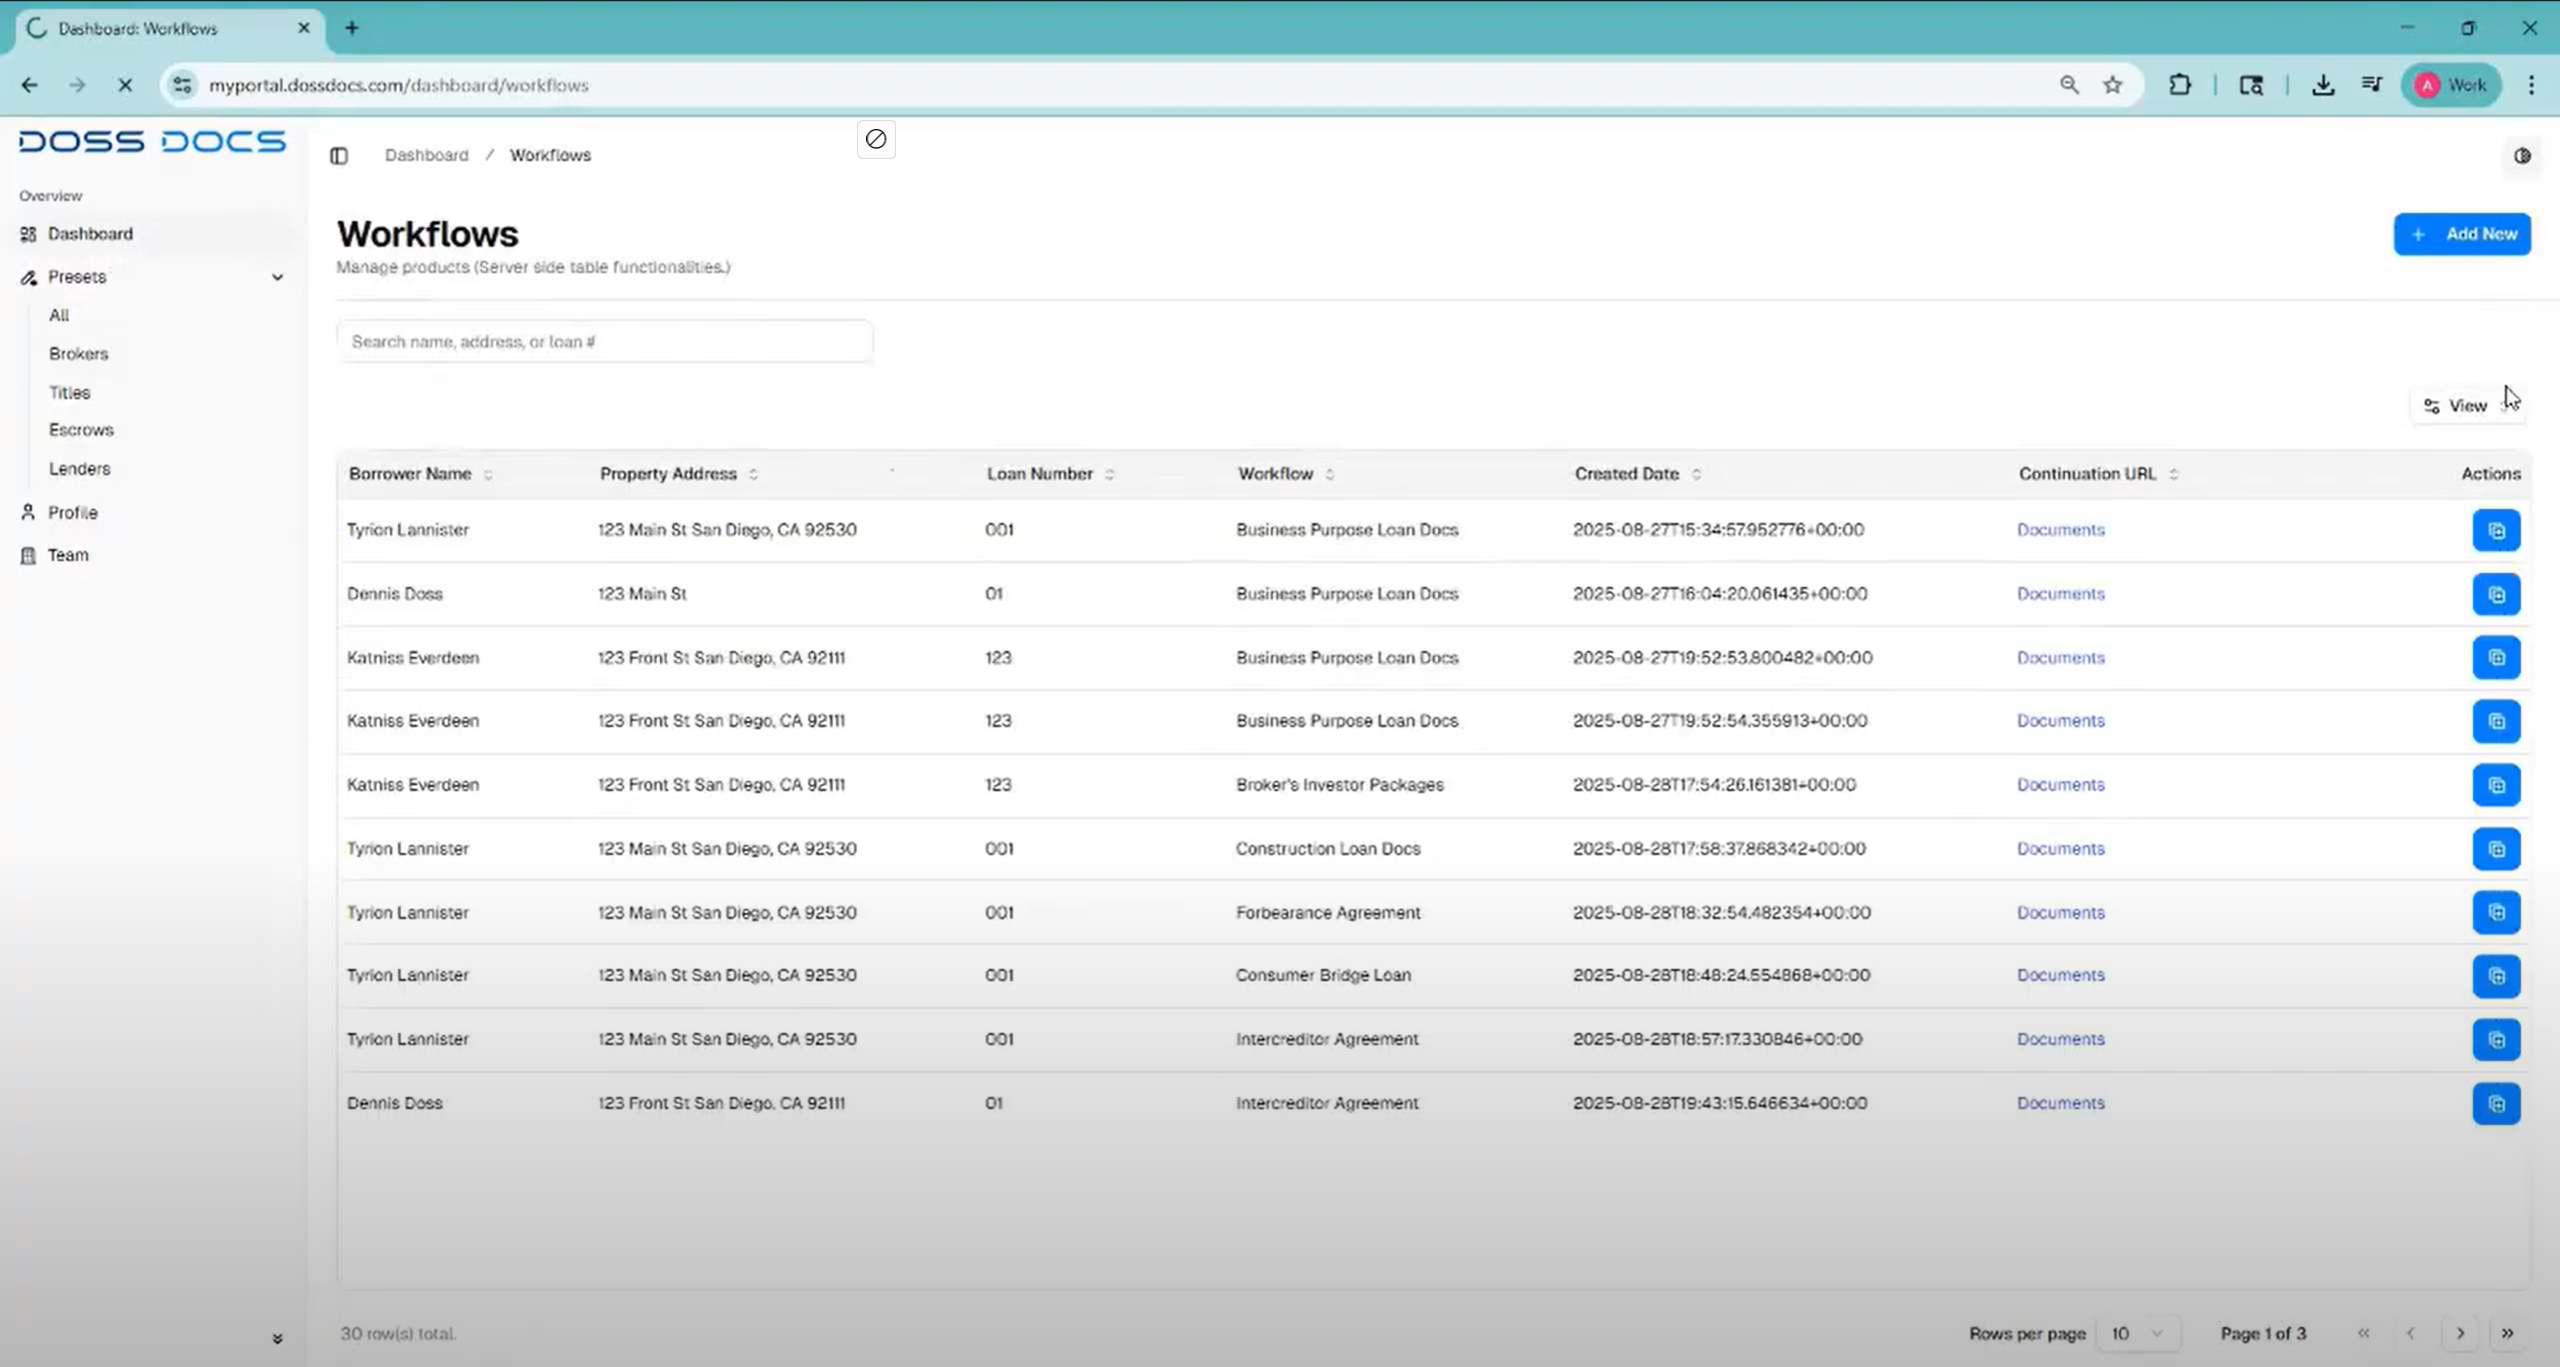Collapse the Presets section chevron
The height and width of the screenshot is (1367, 2560).
(277, 277)
